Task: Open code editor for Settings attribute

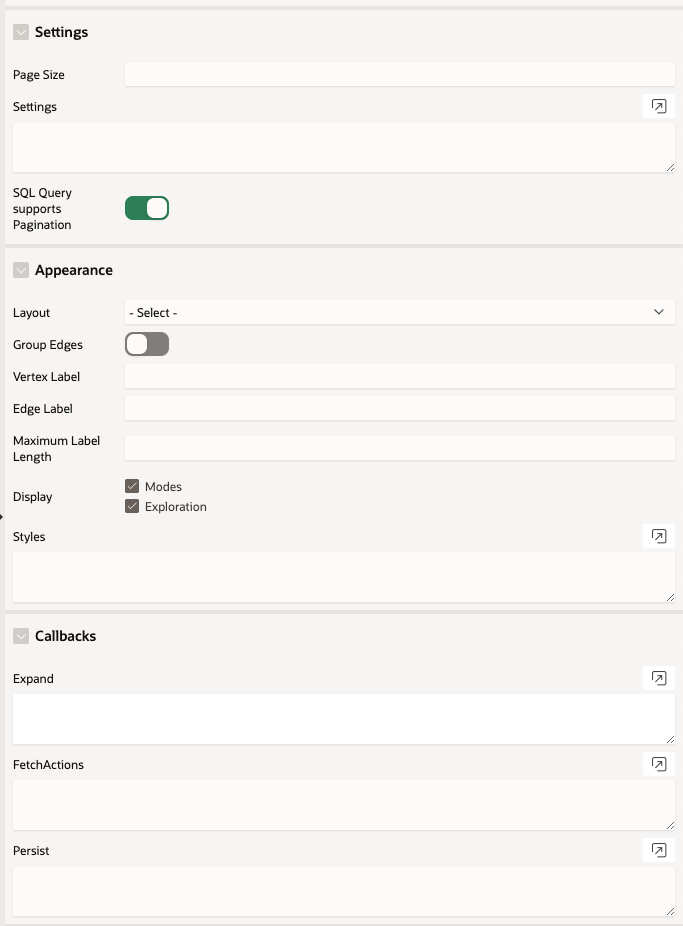Action: tap(659, 106)
